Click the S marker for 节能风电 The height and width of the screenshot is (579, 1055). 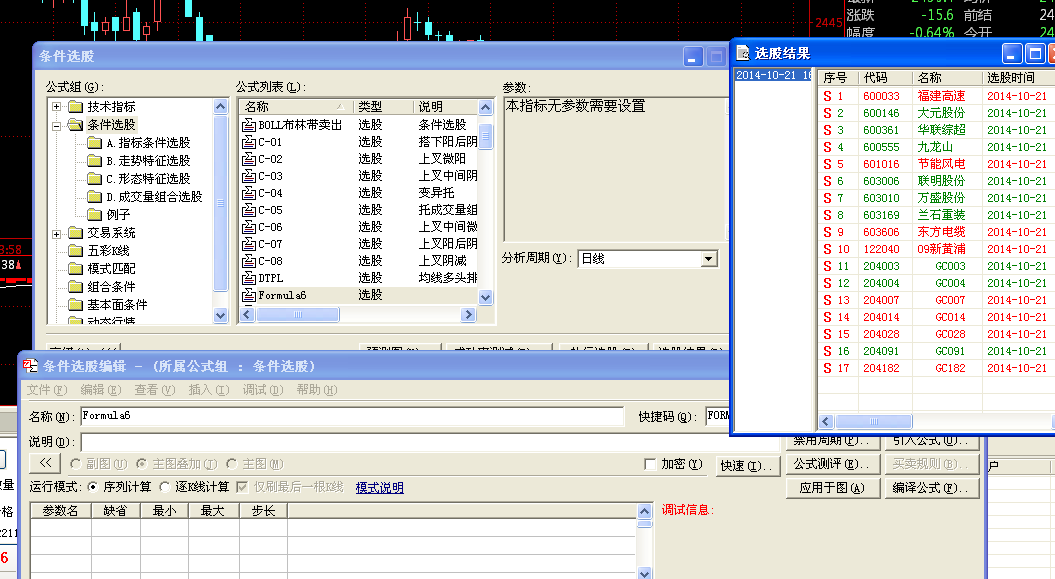tap(828, 164)
